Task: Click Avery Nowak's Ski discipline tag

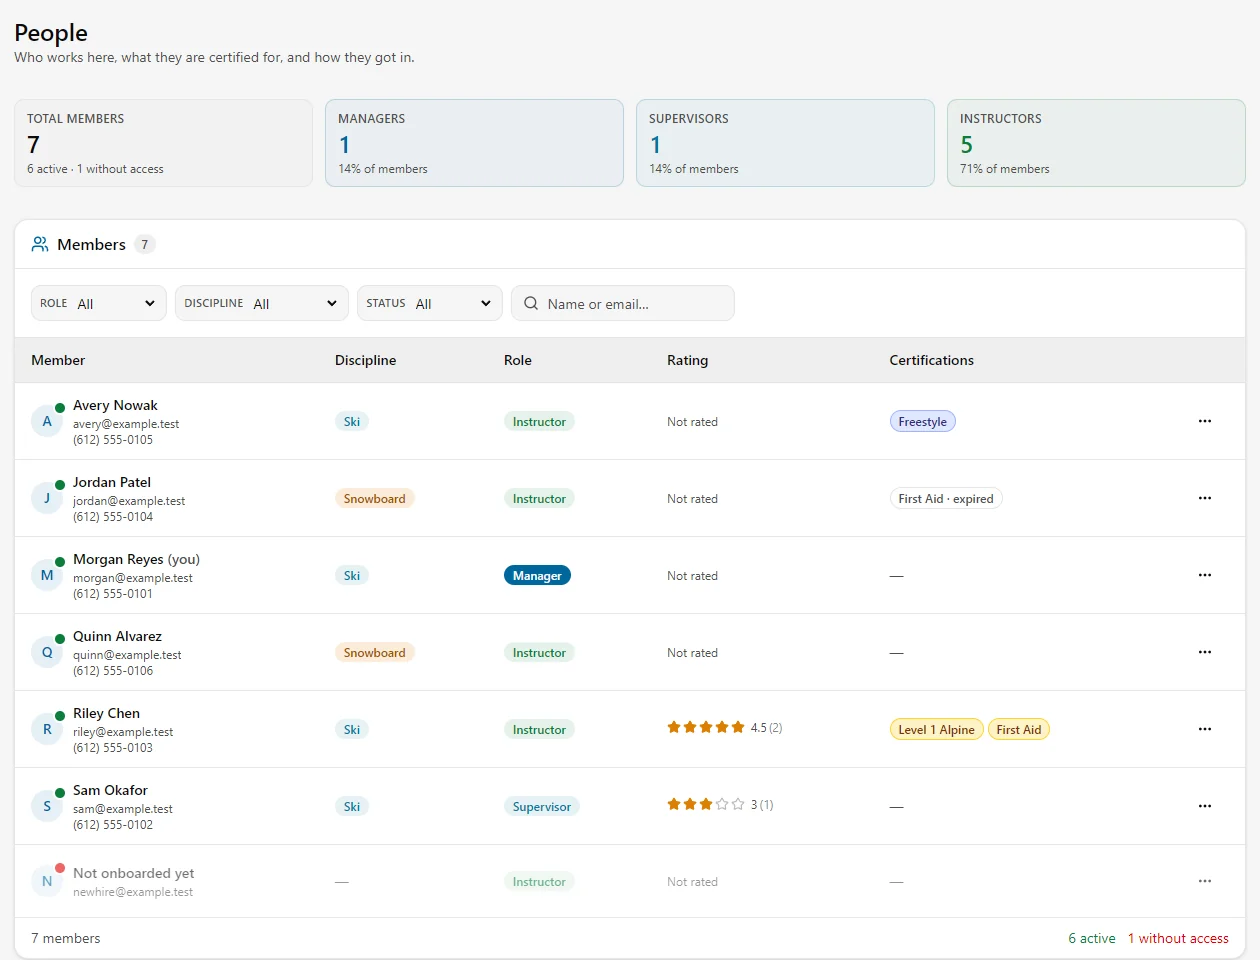Action: pos(352,422)
